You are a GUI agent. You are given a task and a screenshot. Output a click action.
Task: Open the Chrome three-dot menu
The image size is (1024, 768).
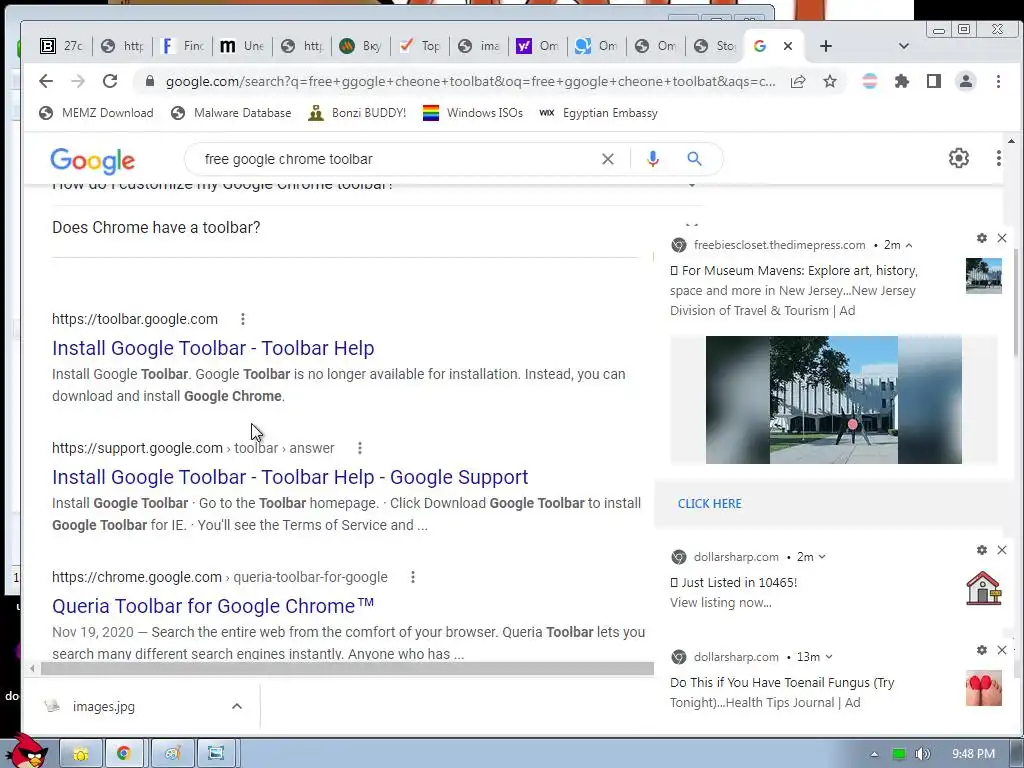click(998, 81)
